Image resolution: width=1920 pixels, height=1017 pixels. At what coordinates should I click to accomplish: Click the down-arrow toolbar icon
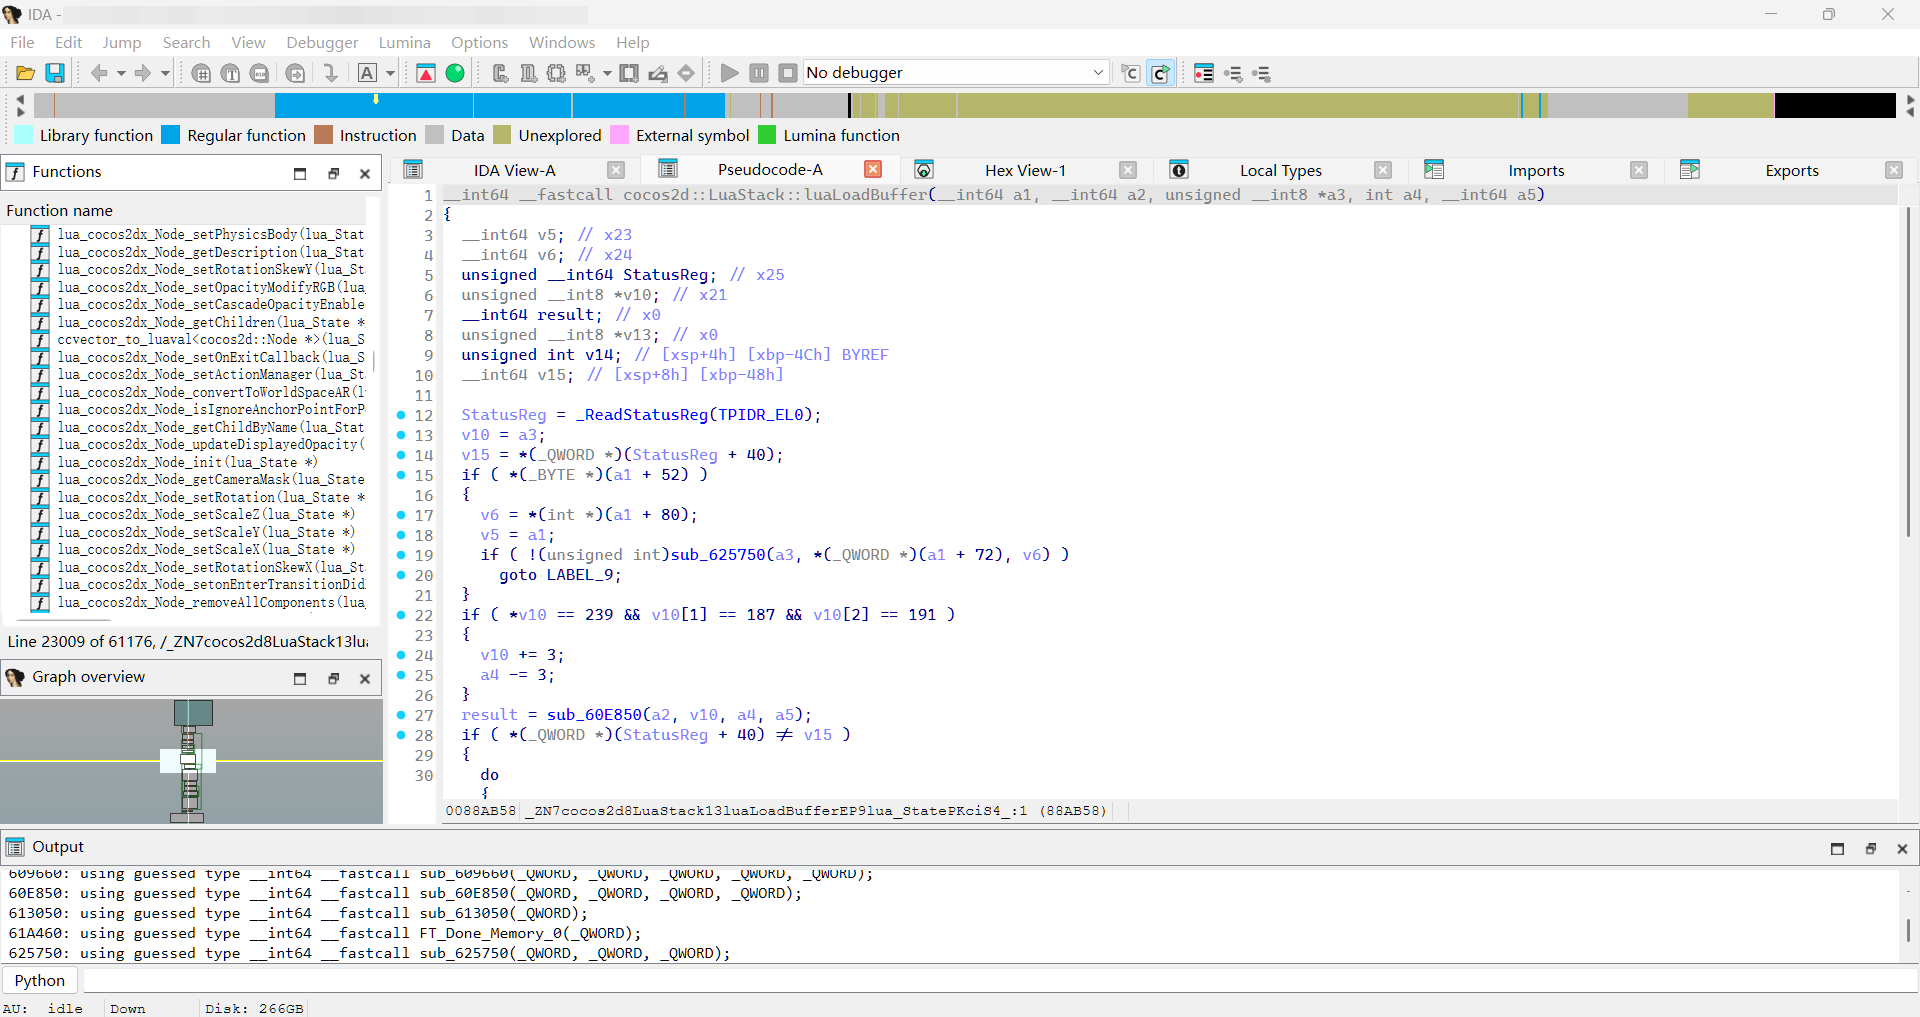tap(330, 73)
